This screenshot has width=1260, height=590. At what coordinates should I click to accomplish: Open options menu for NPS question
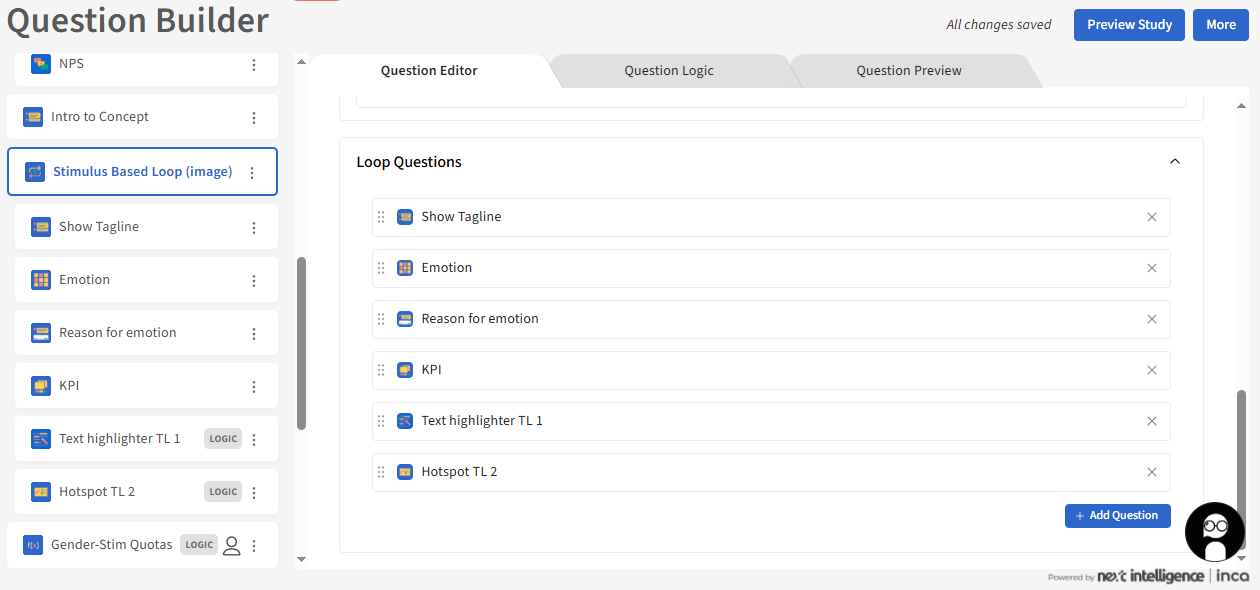pos(254,64)
